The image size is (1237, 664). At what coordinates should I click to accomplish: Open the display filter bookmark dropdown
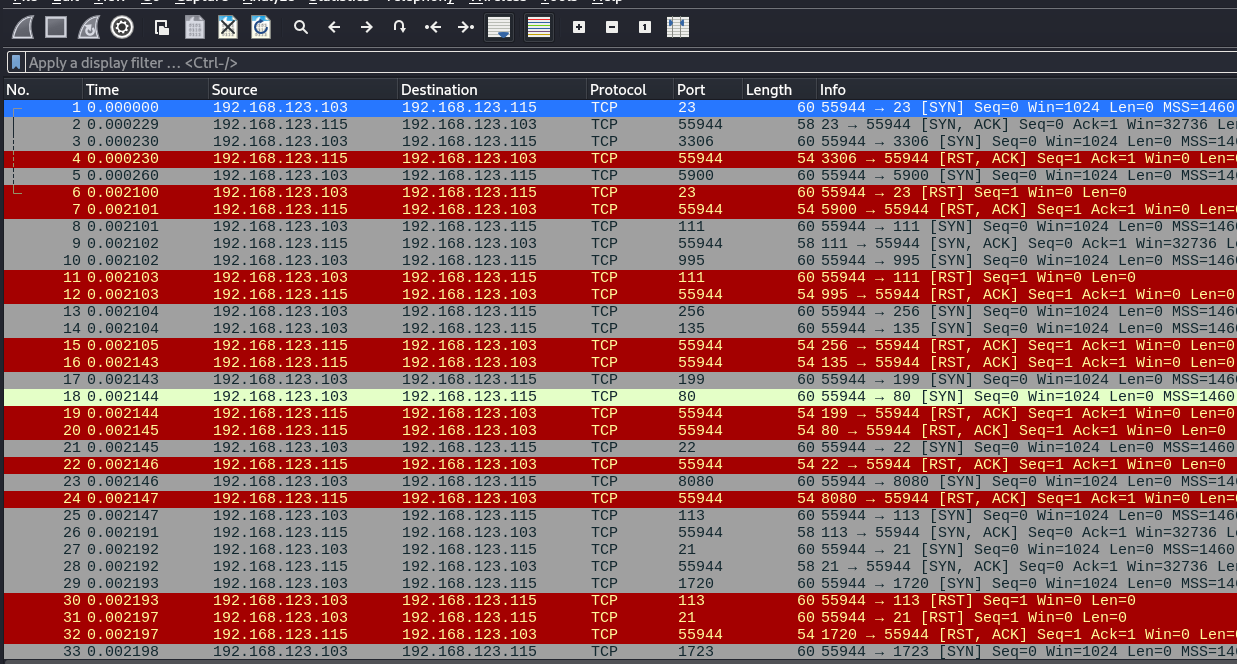click(16, 62)
